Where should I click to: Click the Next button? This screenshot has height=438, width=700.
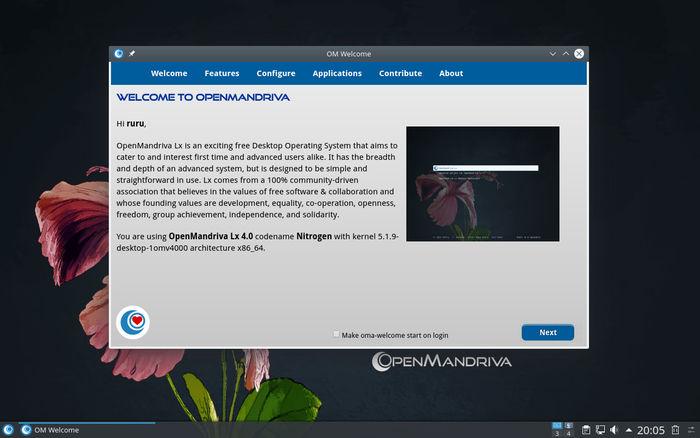tap(547, 332)
